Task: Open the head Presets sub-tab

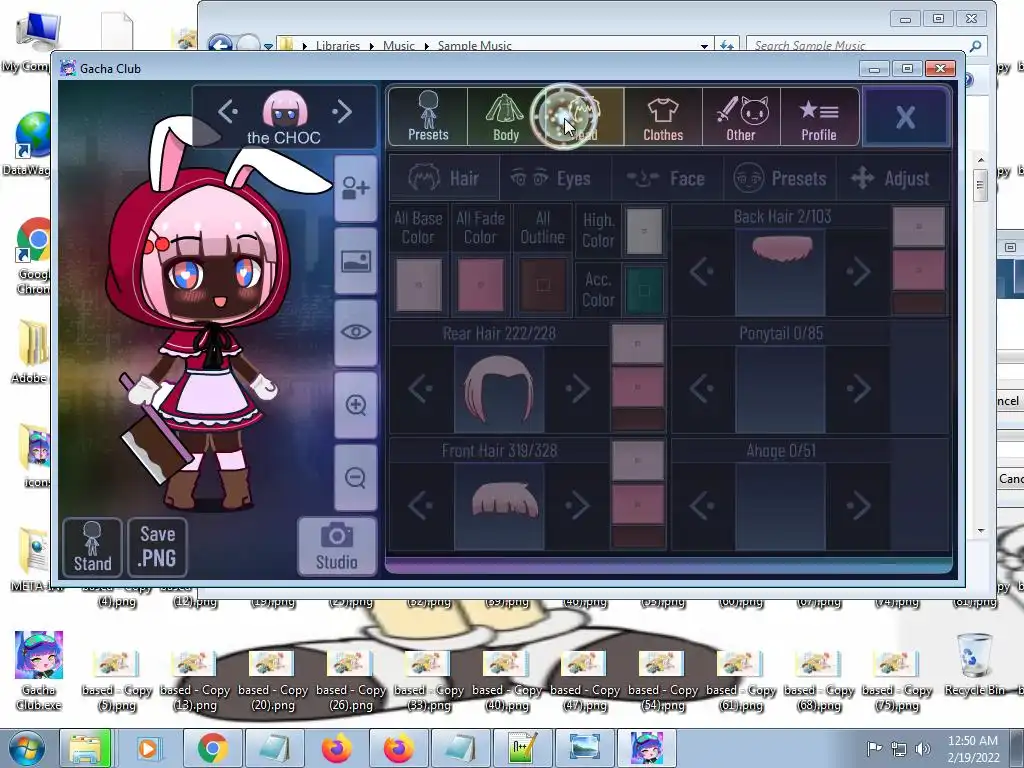Action: (x=780, y=178)
